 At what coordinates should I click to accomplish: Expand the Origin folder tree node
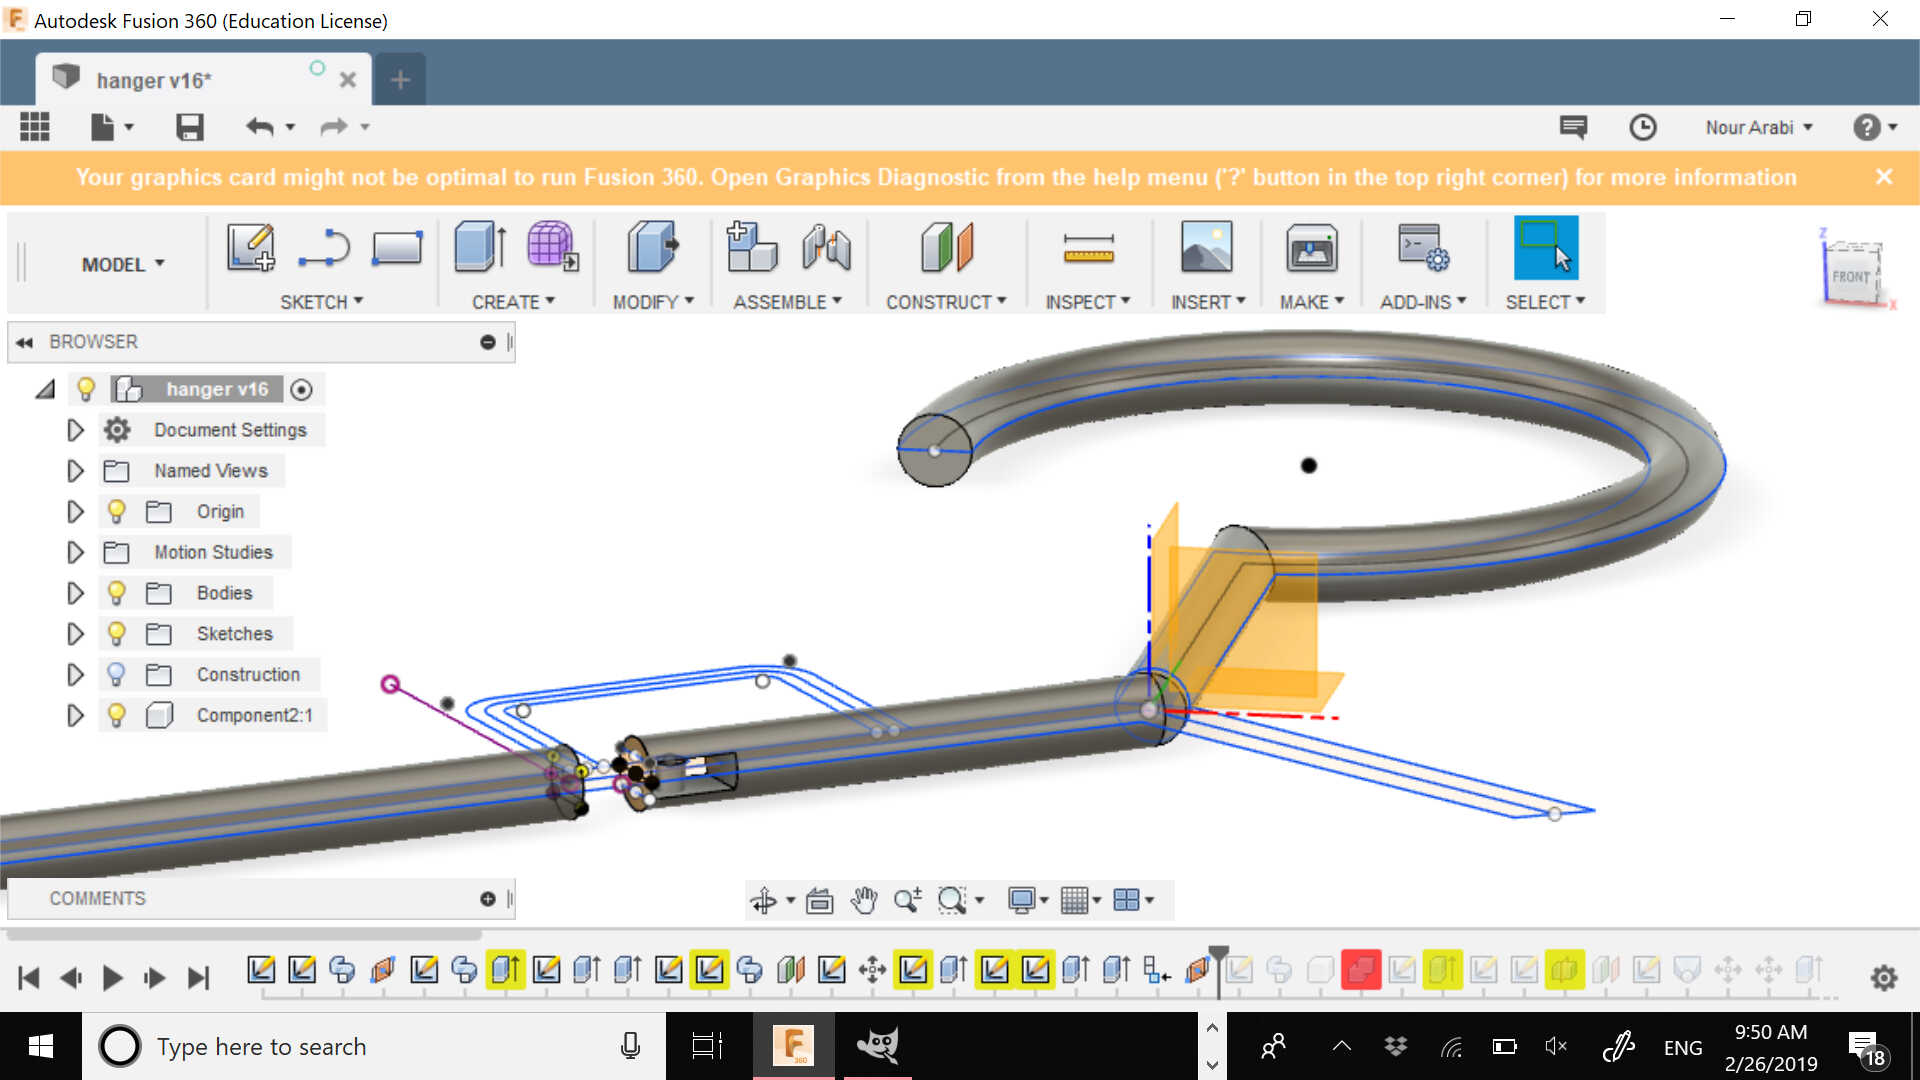[x=75, y=512]
